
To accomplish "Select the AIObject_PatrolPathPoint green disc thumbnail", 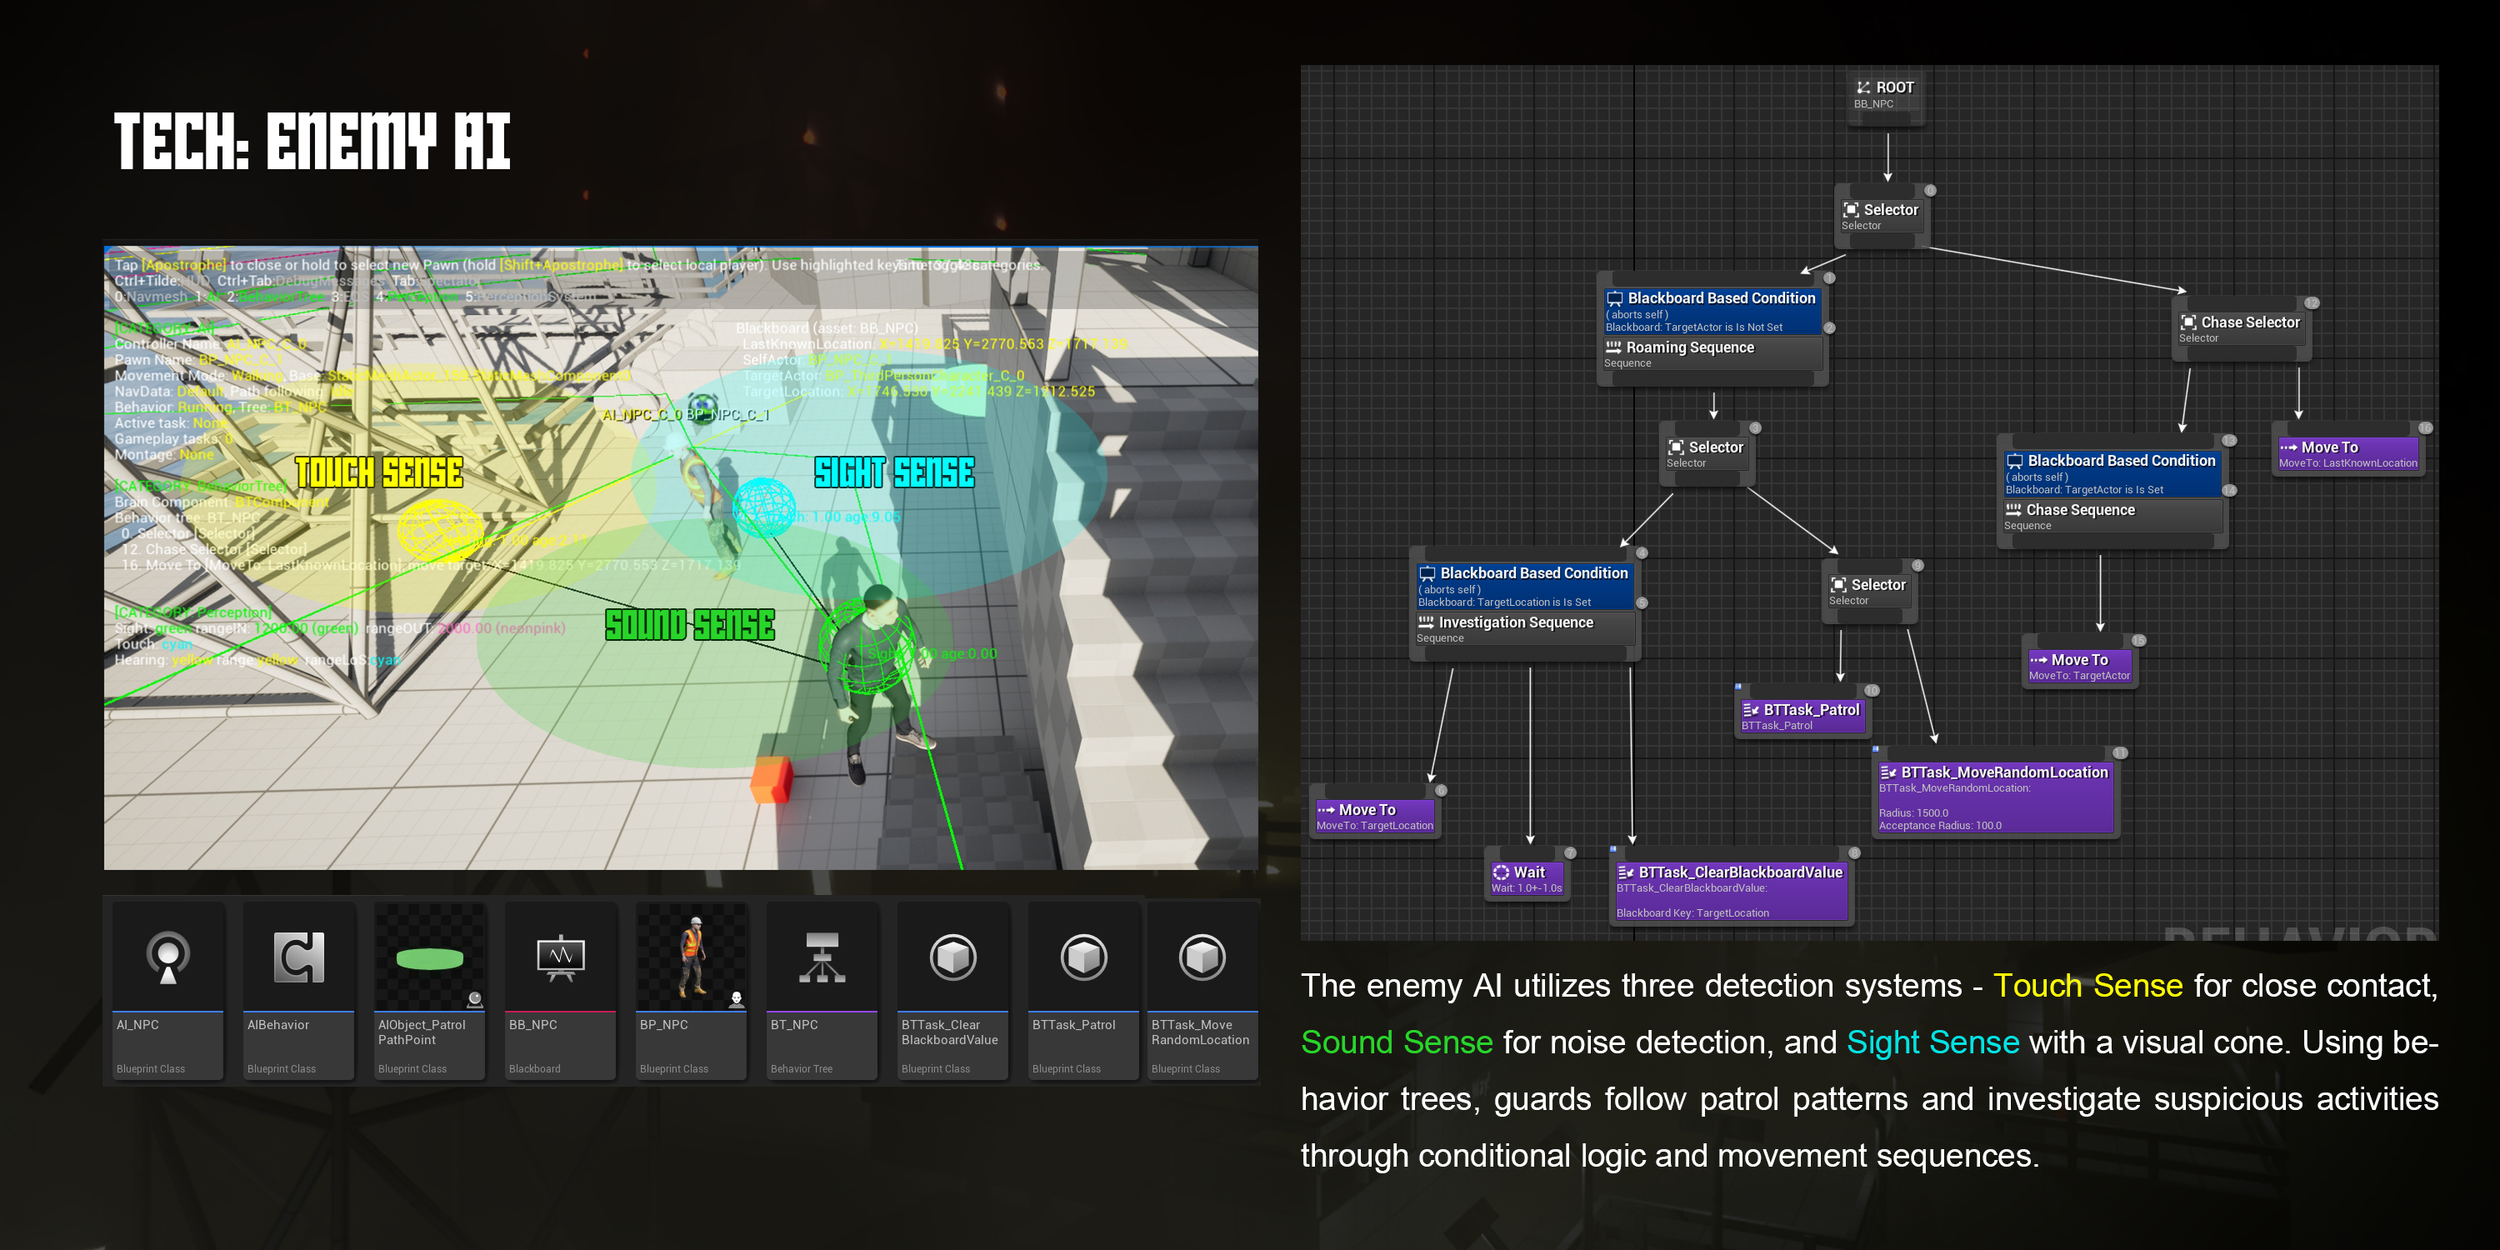I will (x=429, y=958).
